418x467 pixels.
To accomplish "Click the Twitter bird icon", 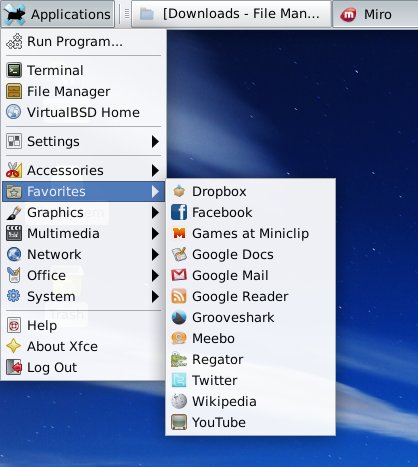I will tap(179, 380).
